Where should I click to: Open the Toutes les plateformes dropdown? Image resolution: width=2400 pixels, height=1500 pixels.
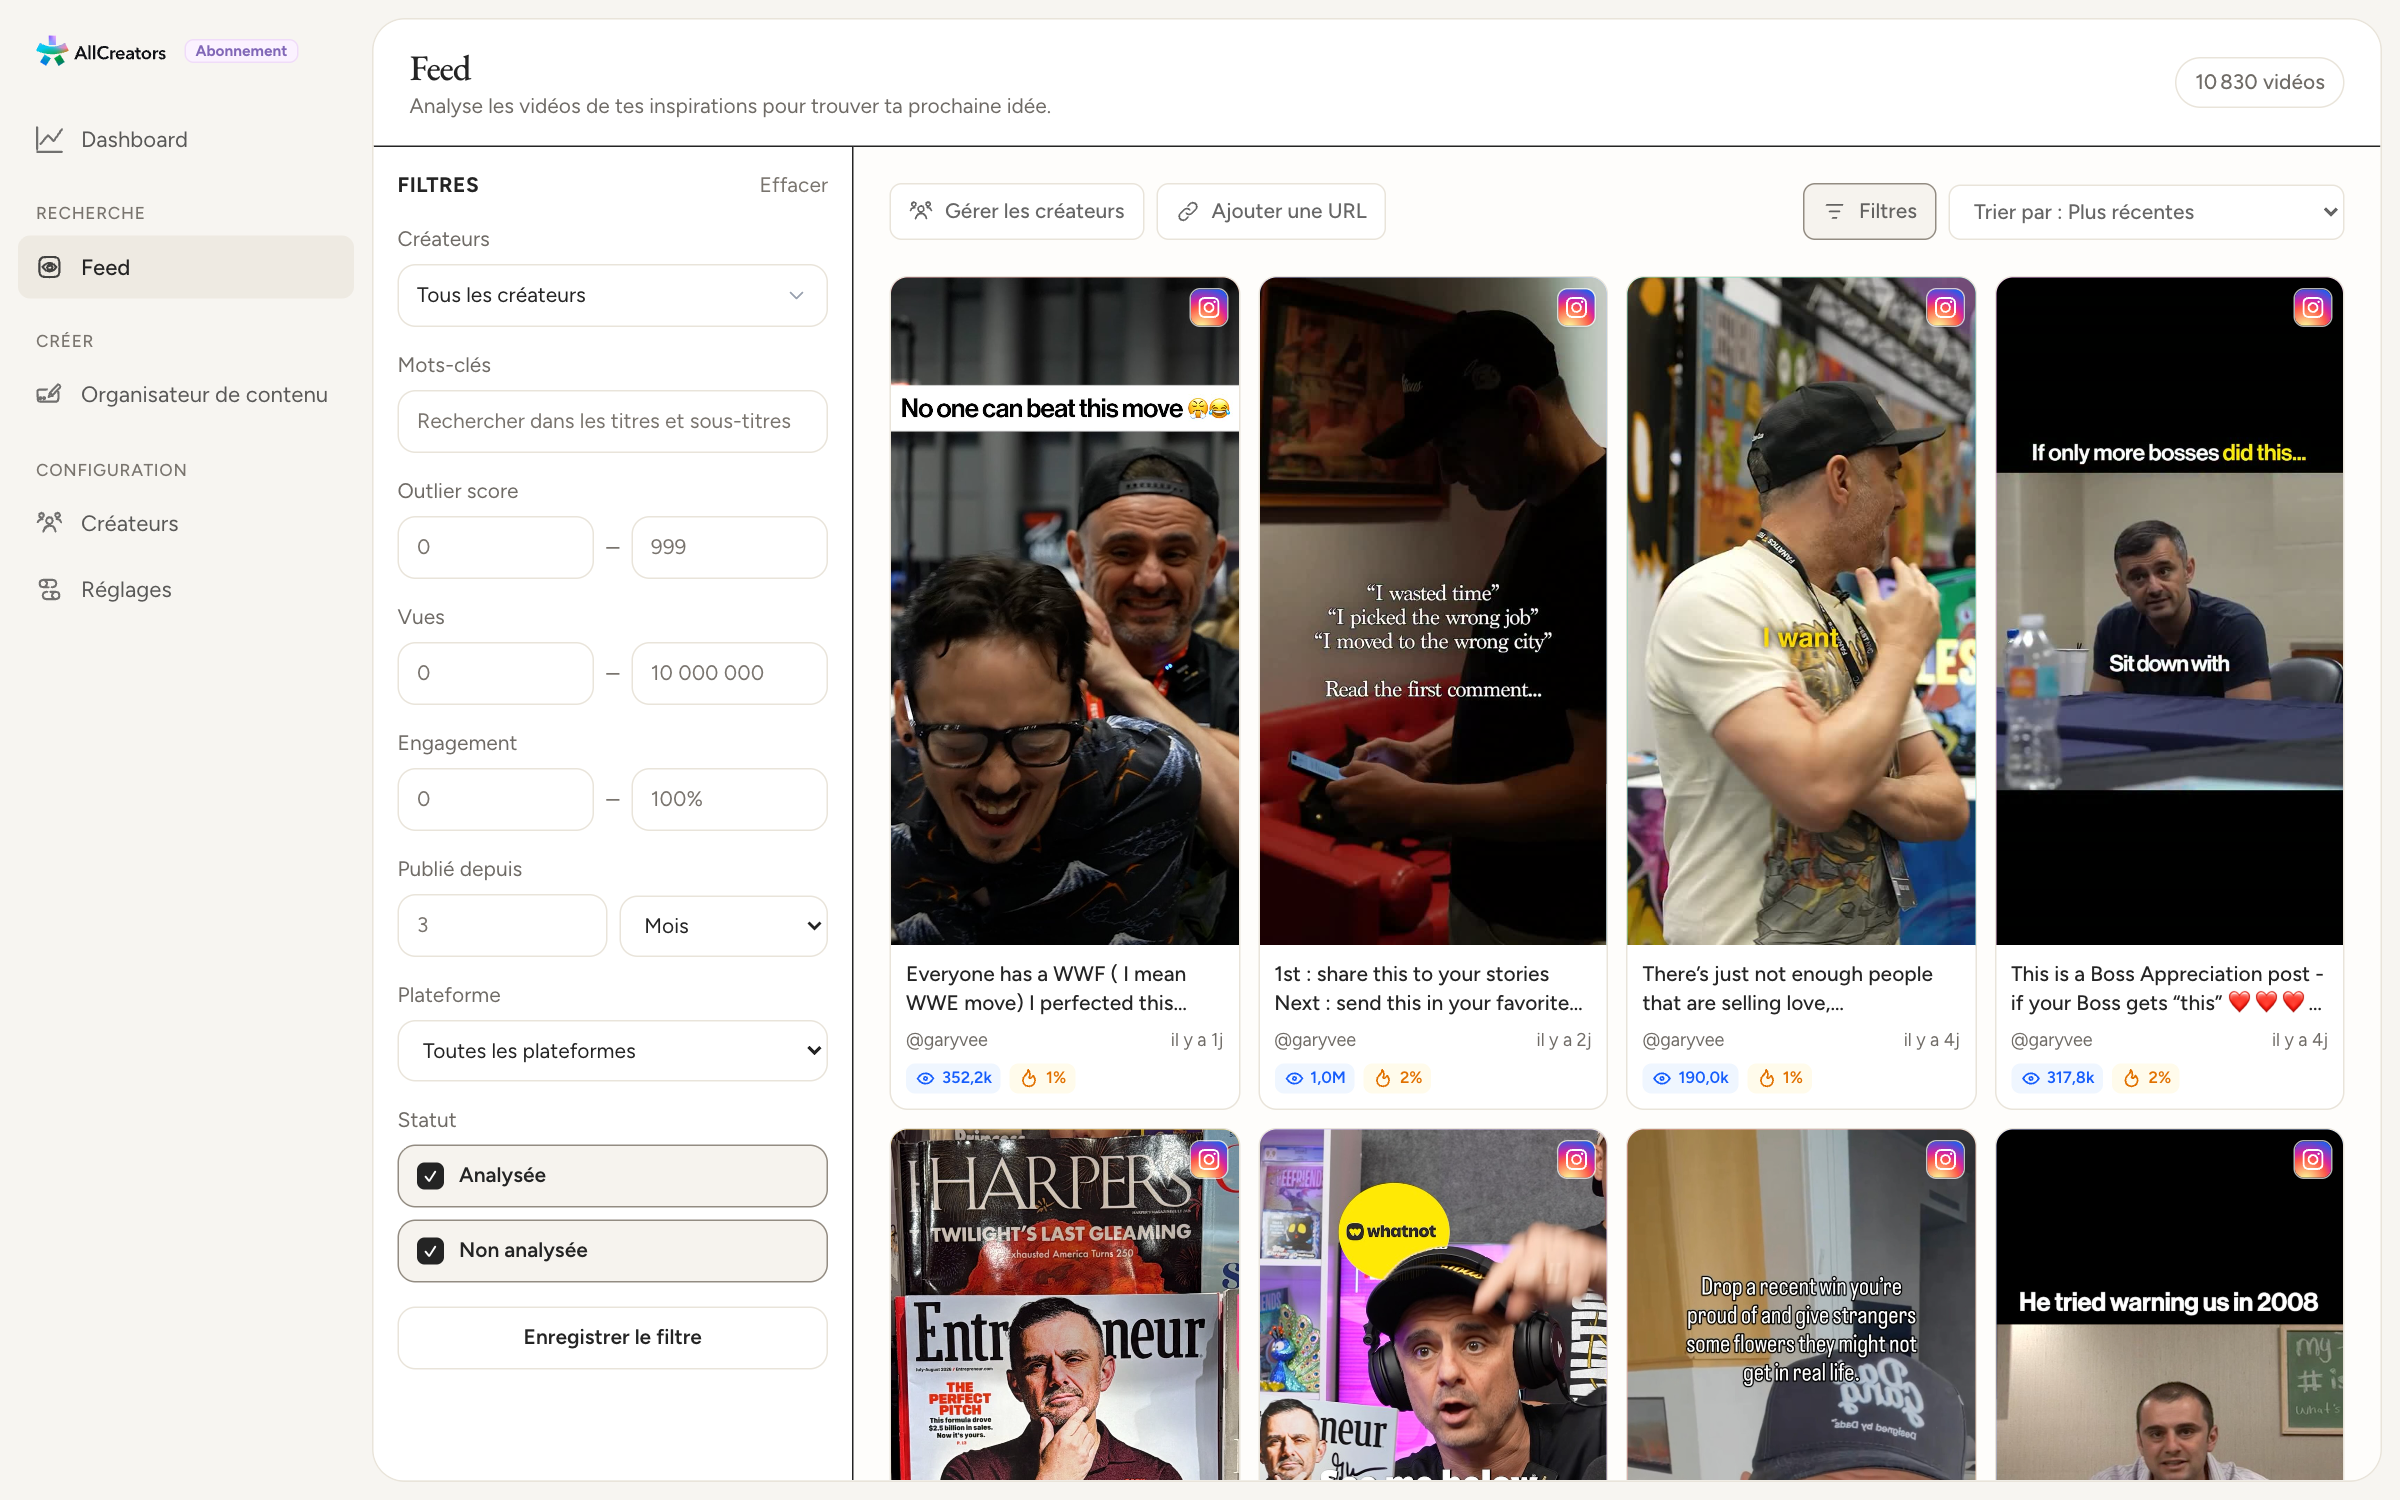coord(612,1050)
